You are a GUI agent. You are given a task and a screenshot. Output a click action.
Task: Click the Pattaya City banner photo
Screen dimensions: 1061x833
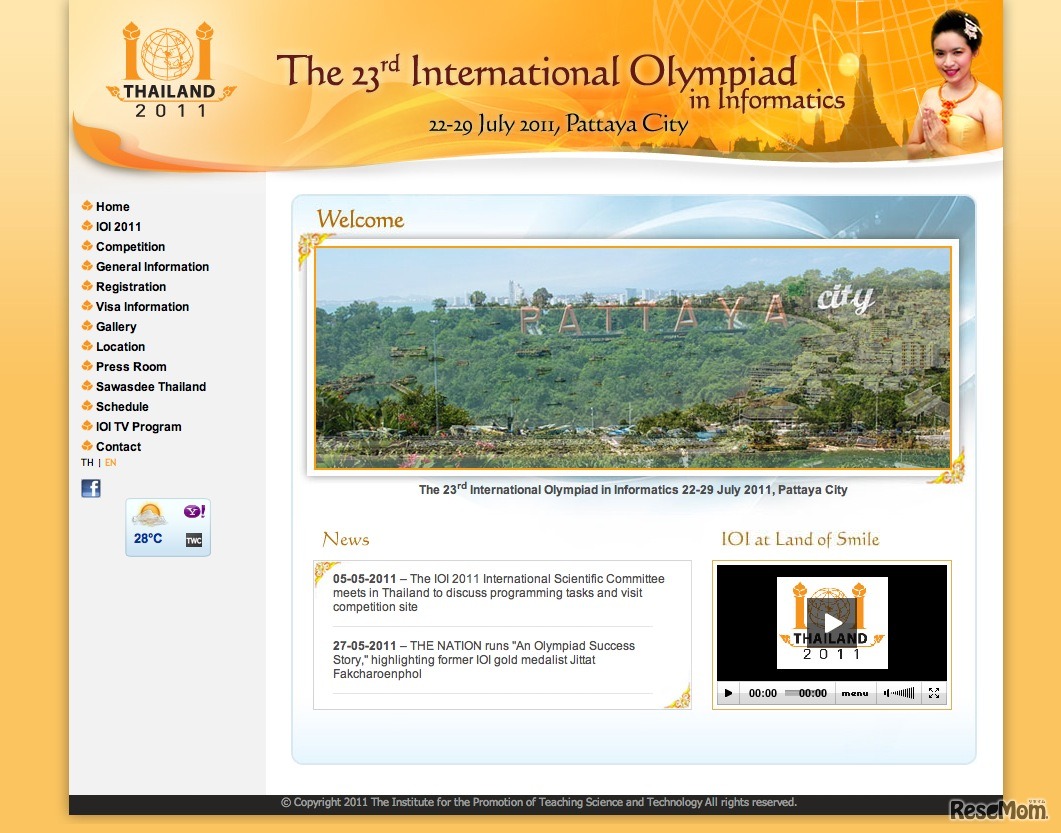(x=633, y=357)
